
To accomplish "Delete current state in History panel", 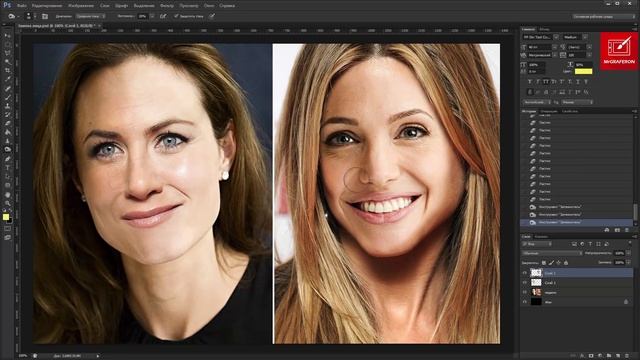I will (x=627, y=230).
